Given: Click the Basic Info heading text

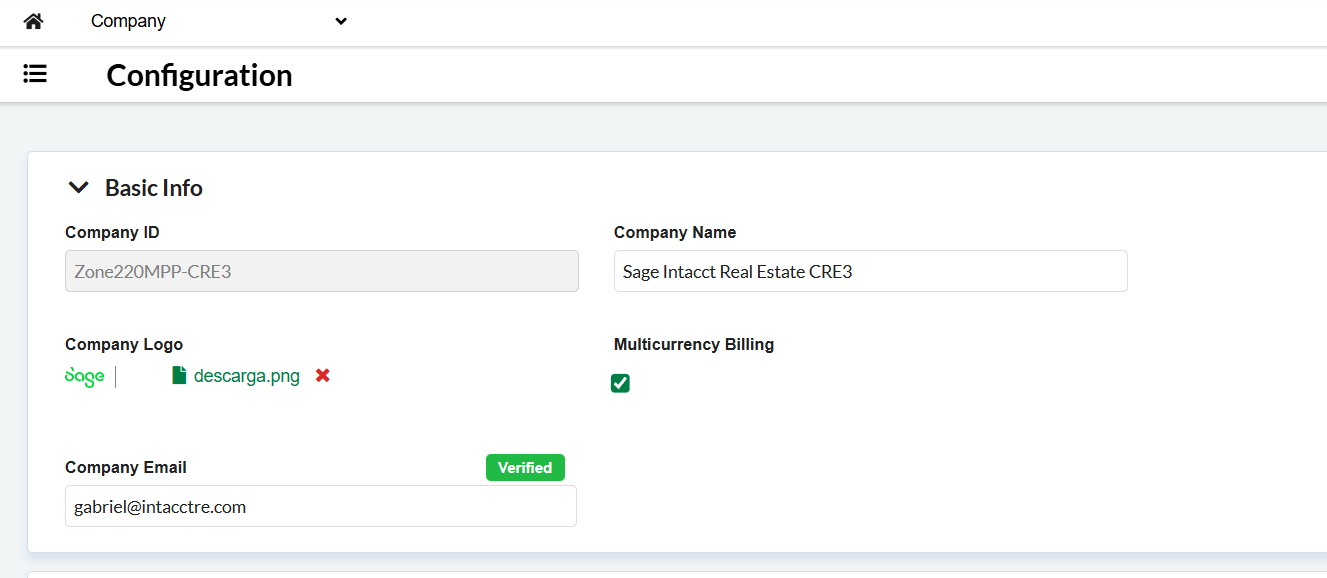Looking at the screenshot, I should [x=154, y=188].
